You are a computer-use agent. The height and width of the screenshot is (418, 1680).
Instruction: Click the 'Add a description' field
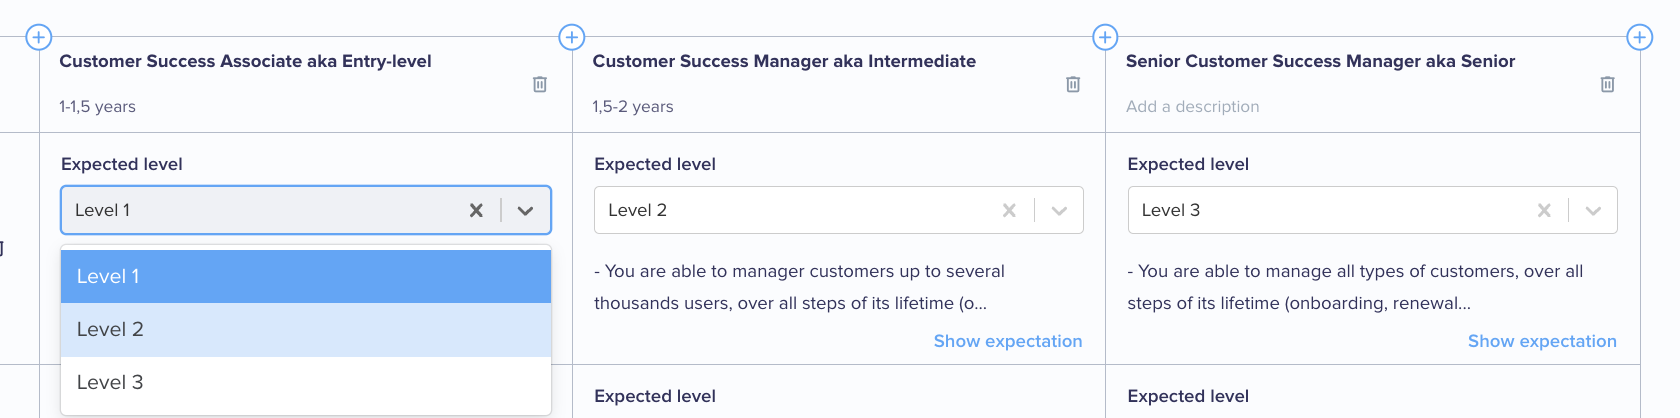pyautogui.click(x=1193, y=106)
